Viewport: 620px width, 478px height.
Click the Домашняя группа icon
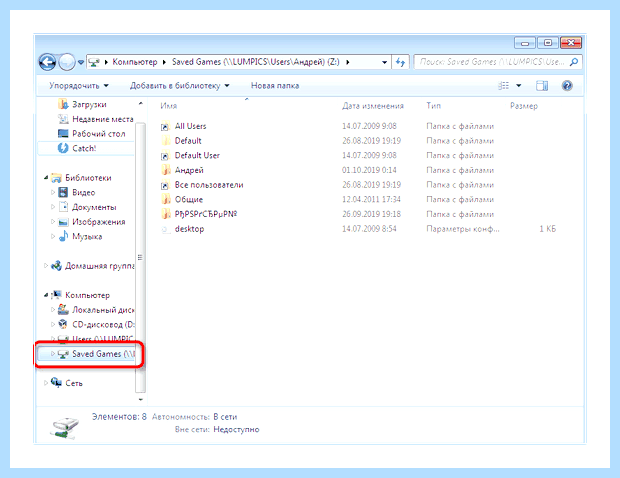57,266
